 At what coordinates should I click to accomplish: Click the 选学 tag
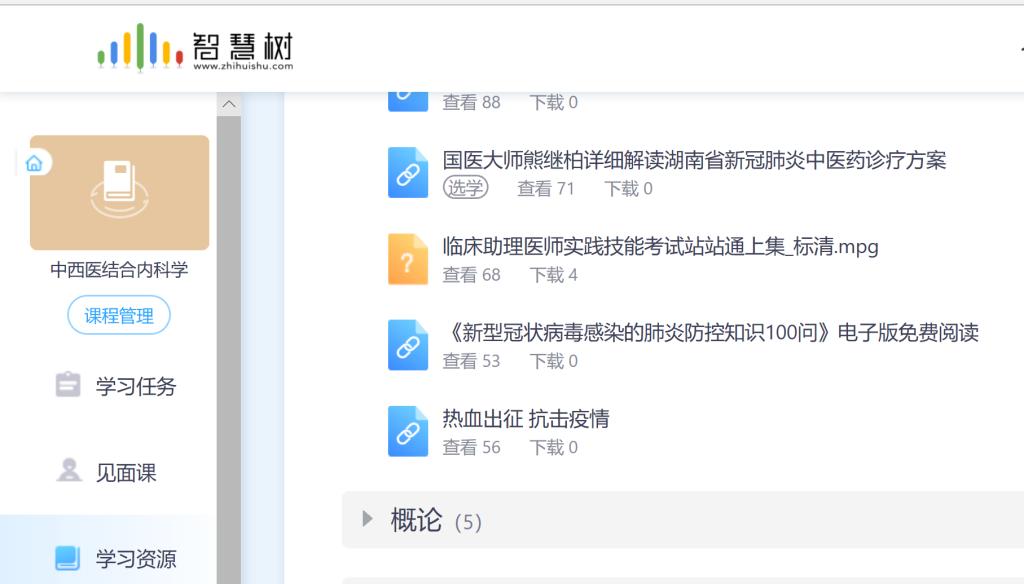466,188
